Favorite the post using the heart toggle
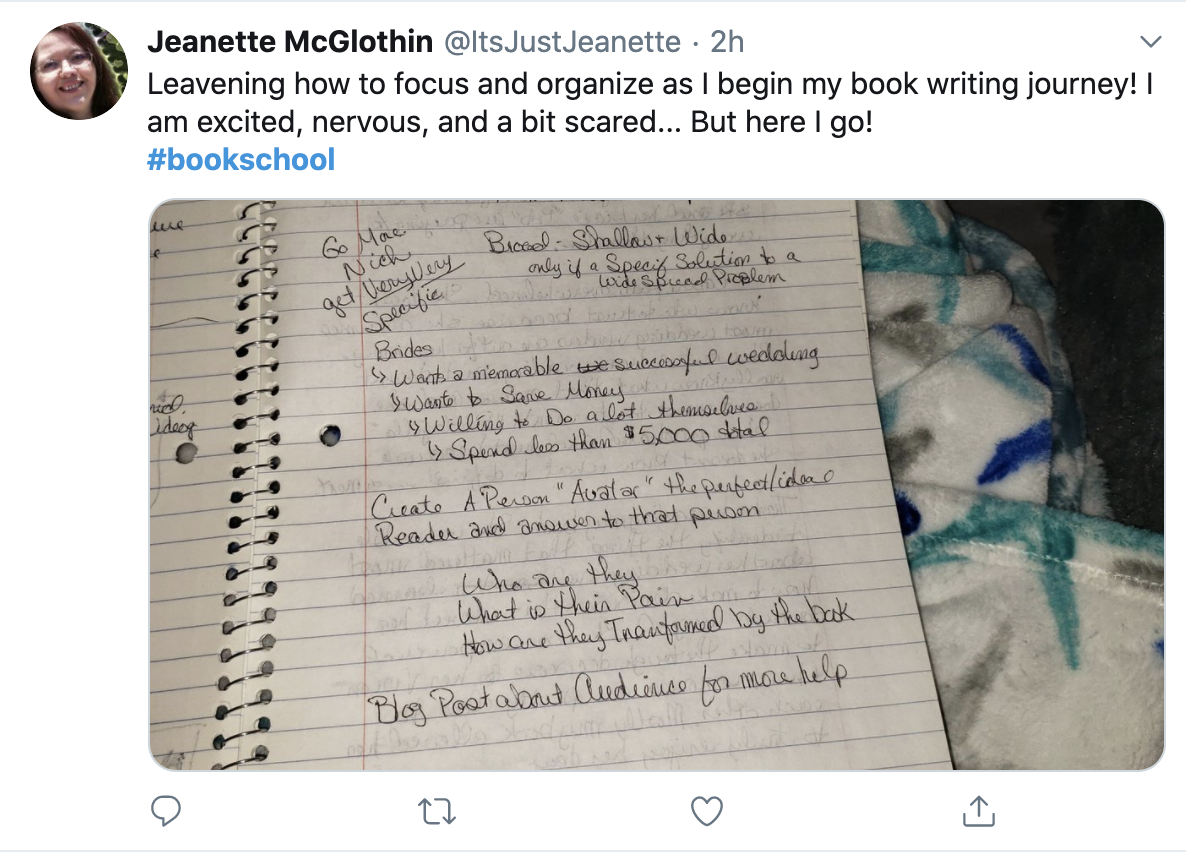This screenshot has width=1186, height=852. point(706,812)
